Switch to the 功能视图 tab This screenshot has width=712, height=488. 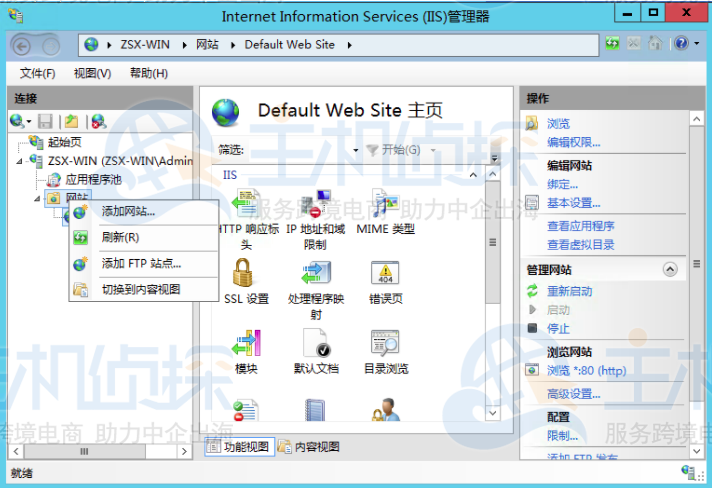click(x=240, y=447)
